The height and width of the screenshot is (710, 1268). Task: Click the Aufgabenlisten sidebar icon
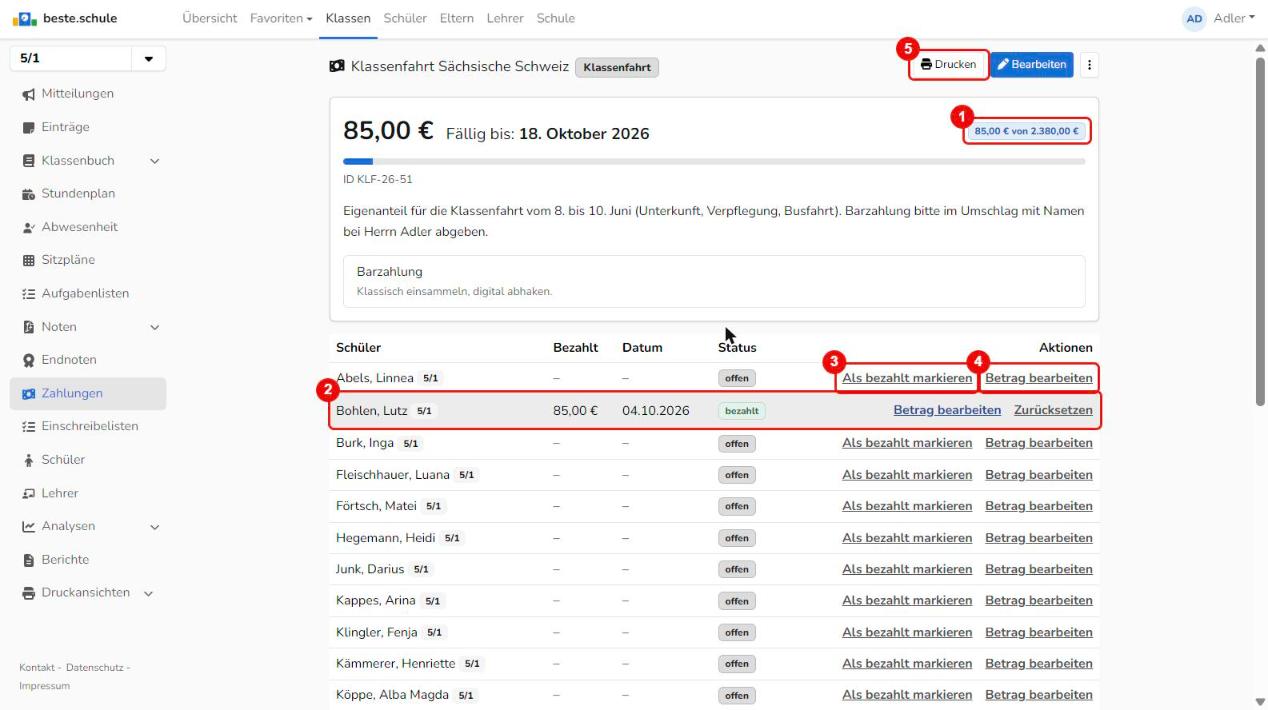tap(27, 294)
